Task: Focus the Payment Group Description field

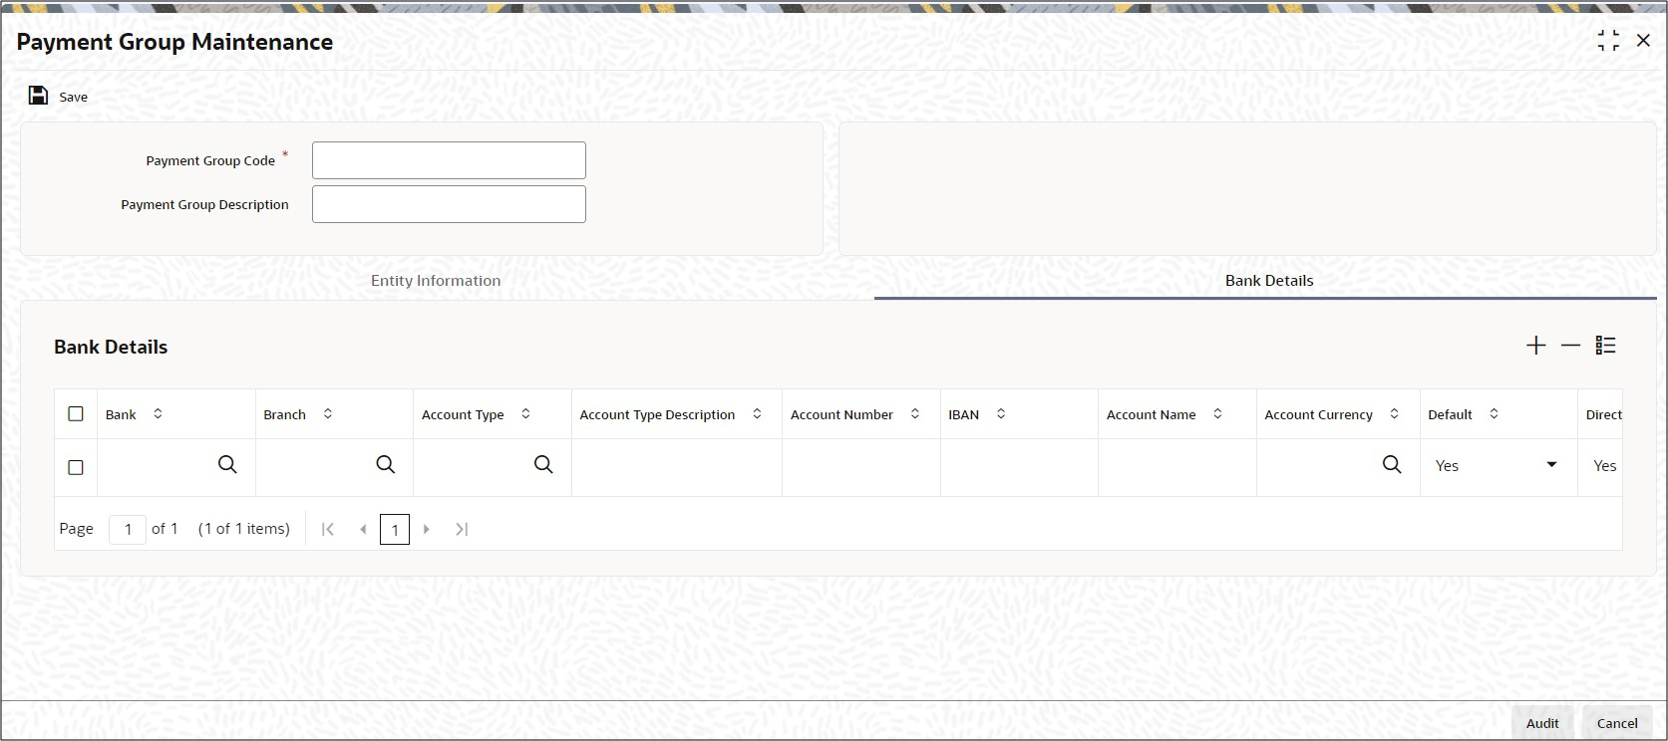Action: pos(449,204)
